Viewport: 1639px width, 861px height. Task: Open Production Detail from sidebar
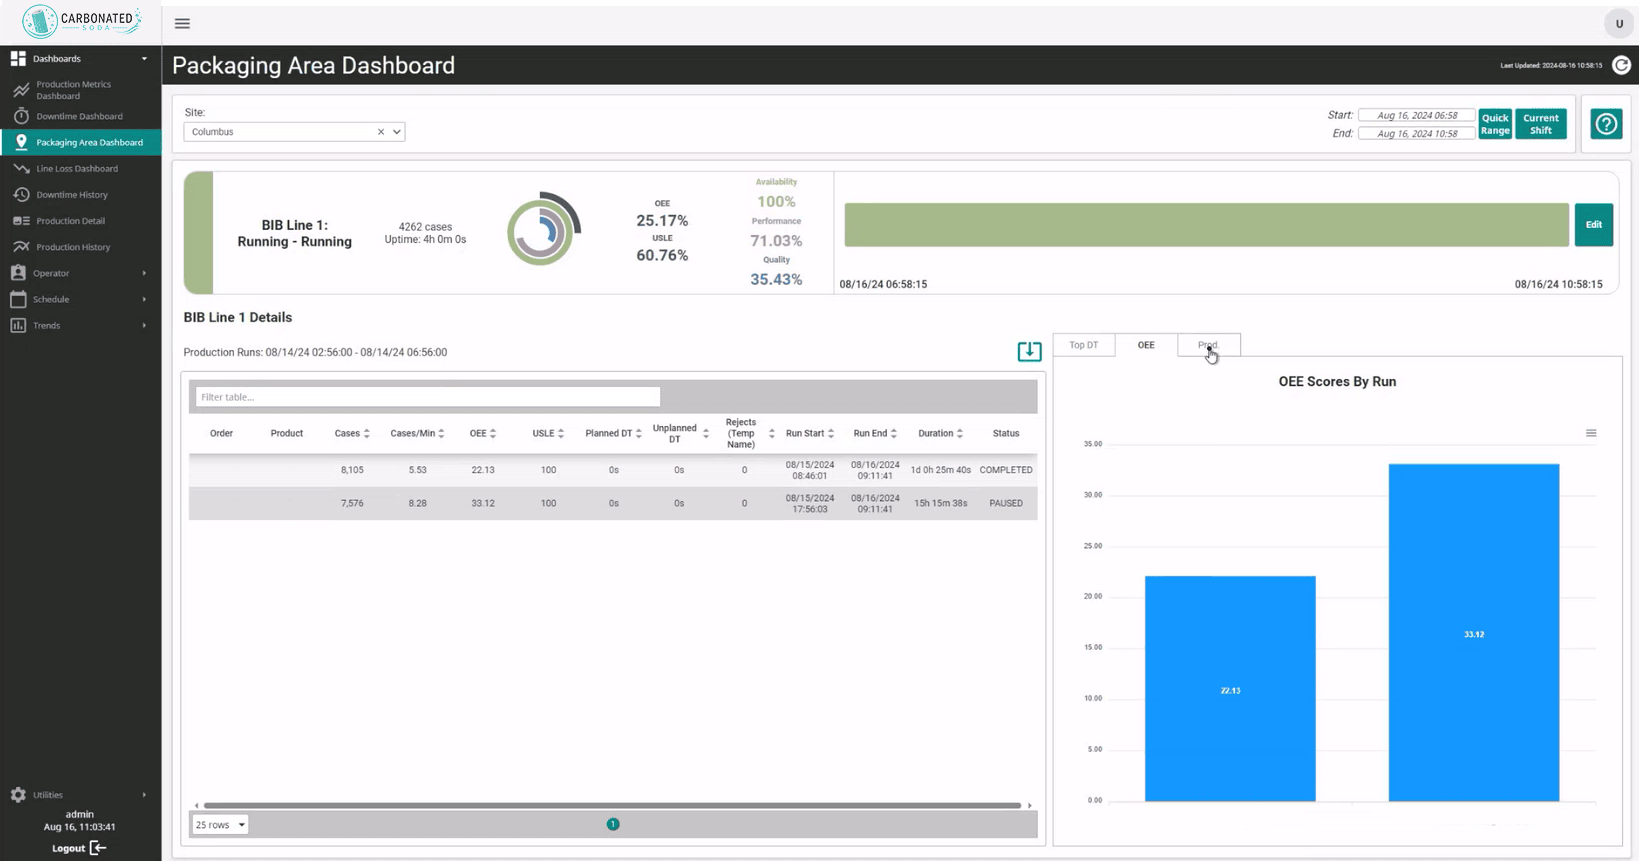click(x=80, y=221)
